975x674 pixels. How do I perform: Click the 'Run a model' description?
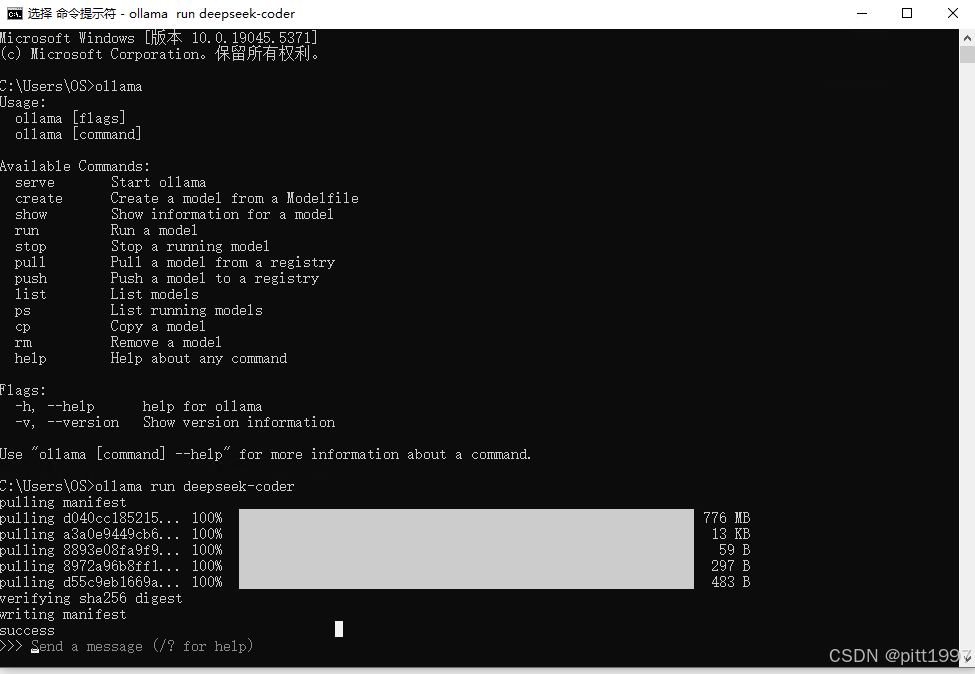coord(154,231)
